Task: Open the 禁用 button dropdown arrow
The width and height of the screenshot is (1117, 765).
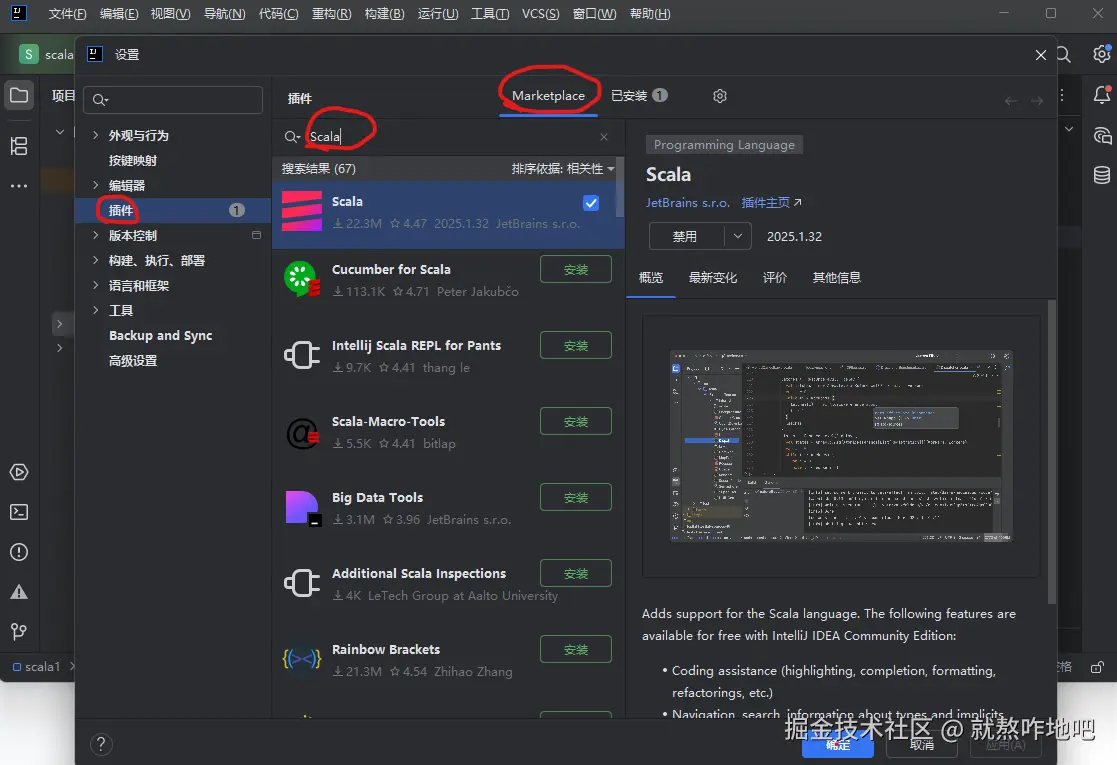Action: (x=738, y=236)
